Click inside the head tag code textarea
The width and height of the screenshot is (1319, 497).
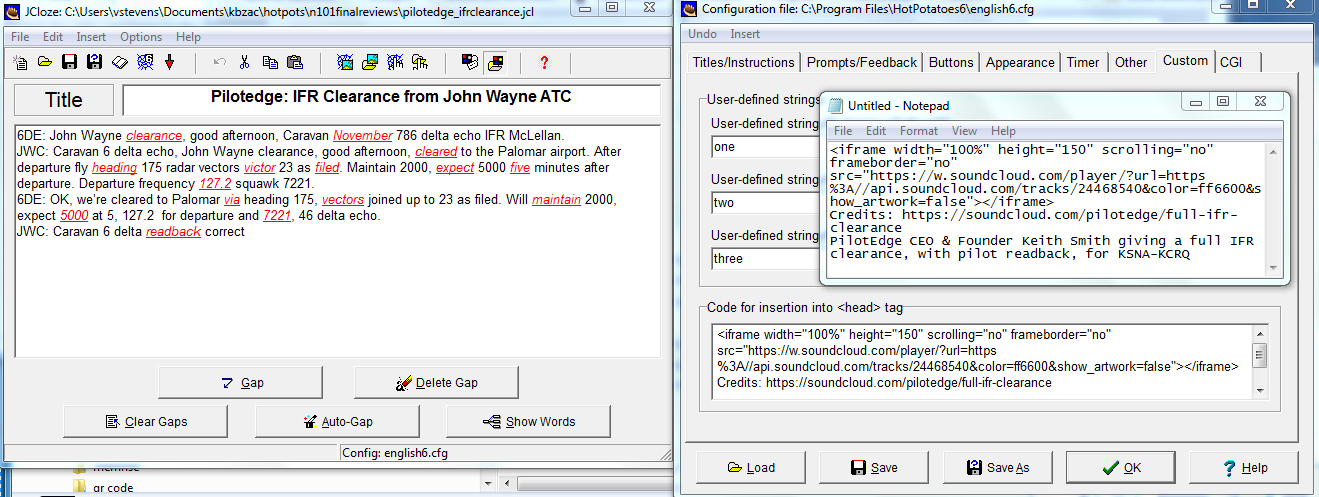(982, 362)
